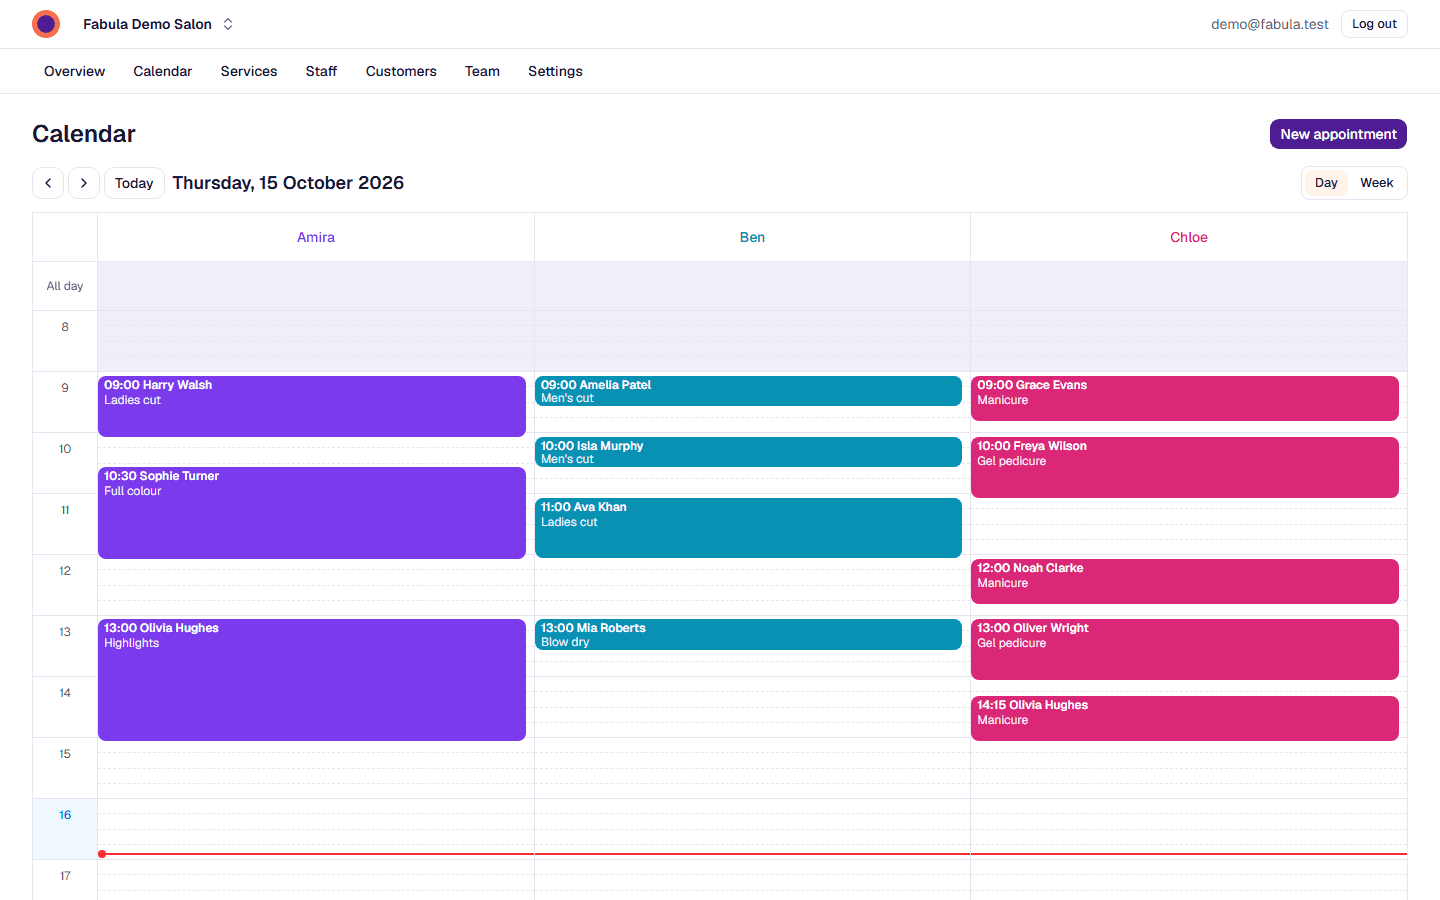Open Olivia Hughes 13:00 Highlights appointment

(x=312, y=680)
